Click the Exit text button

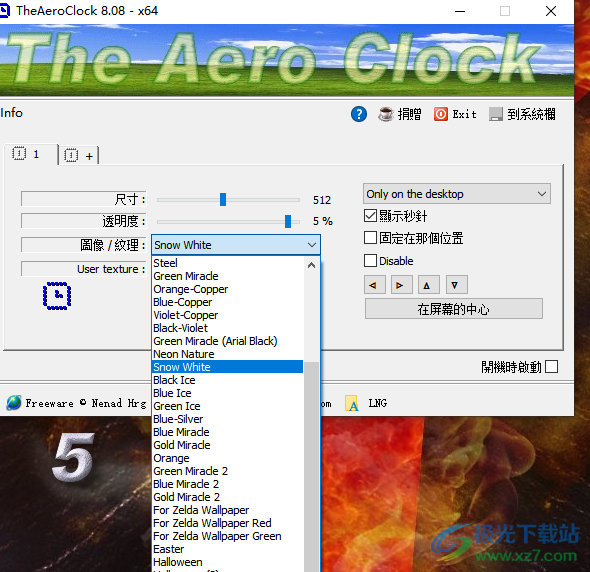(x=464, y=114)
